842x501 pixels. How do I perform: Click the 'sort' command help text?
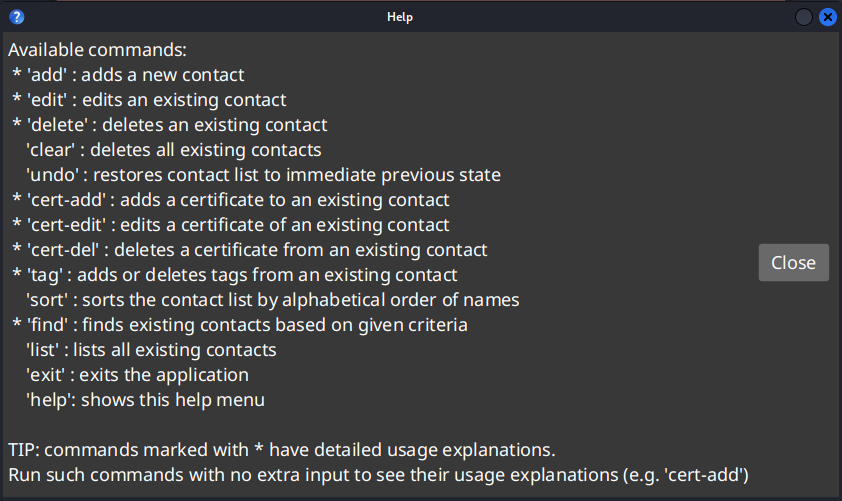click(272, 300)
